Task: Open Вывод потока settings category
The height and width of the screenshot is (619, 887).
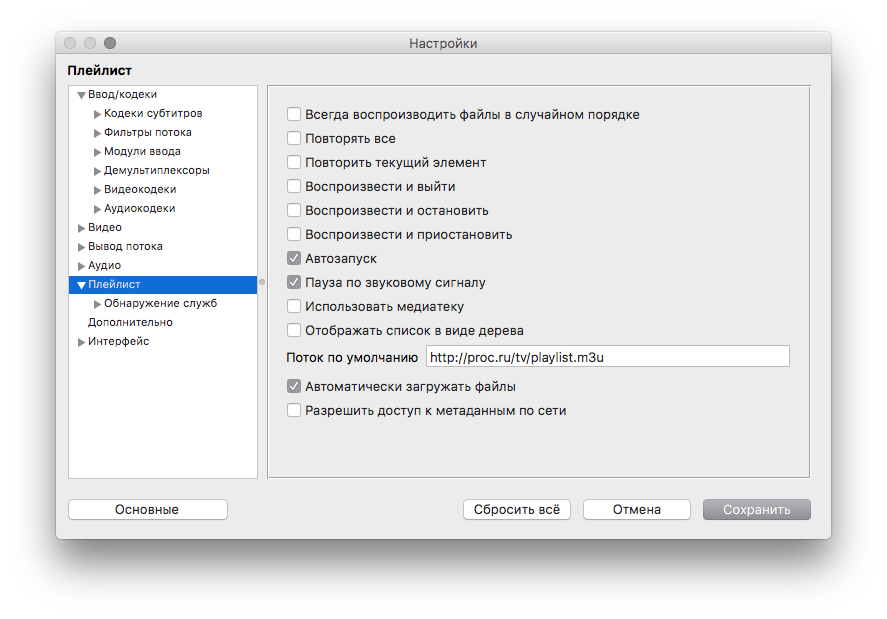Action: (125, 246)
